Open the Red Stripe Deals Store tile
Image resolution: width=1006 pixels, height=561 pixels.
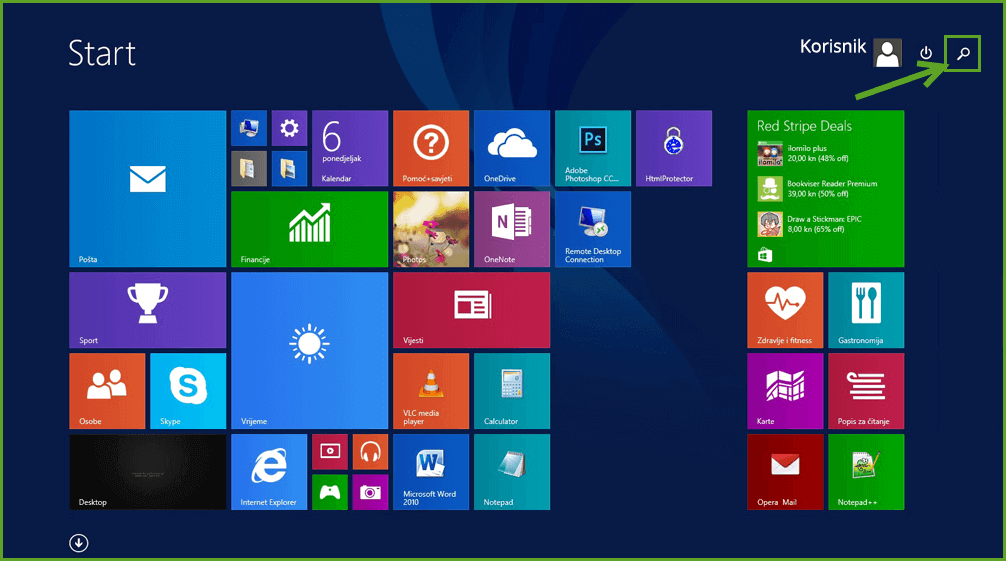click(x=826, y=189)
